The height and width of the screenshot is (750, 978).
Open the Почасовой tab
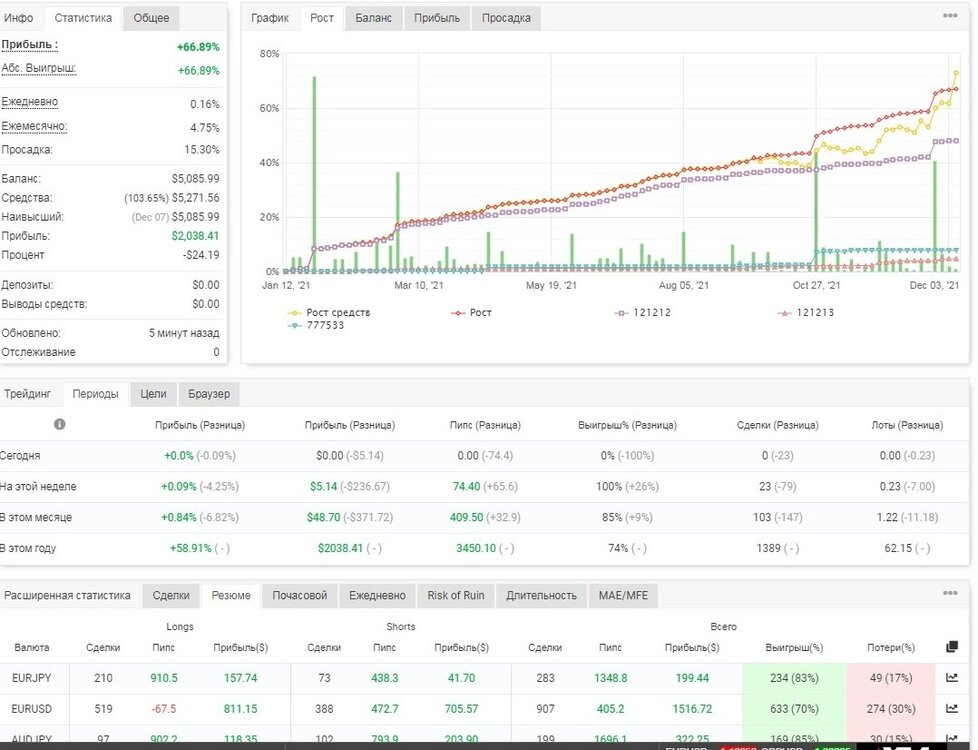pos(299,595)
